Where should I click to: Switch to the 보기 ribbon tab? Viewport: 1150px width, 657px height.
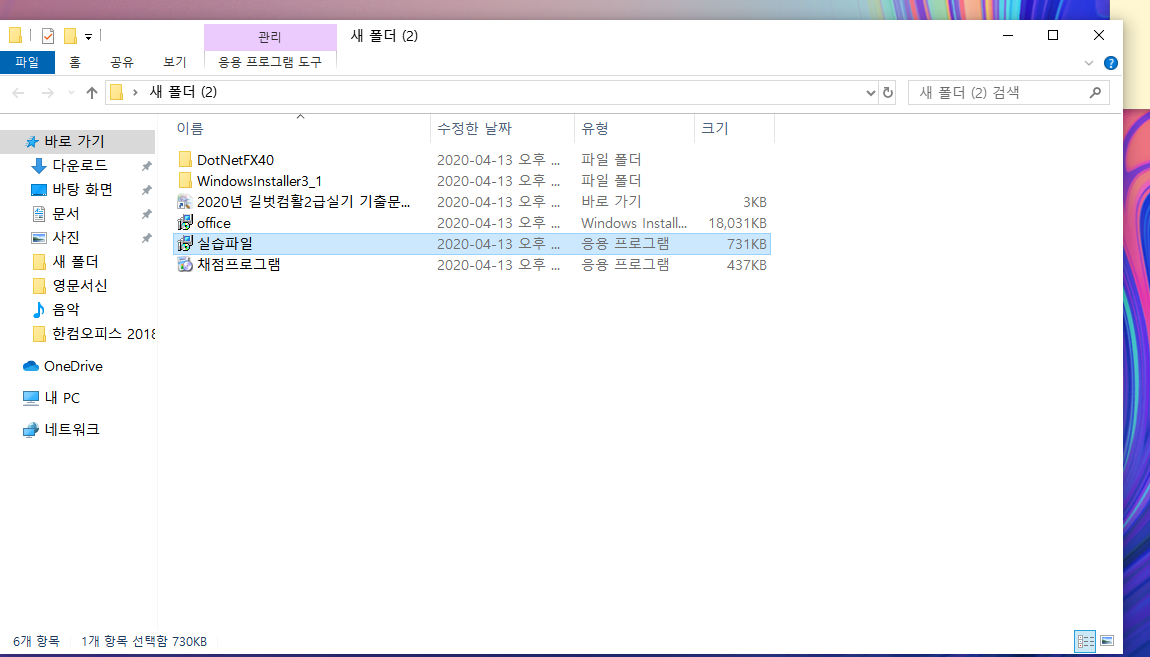(x=175, y=62)
